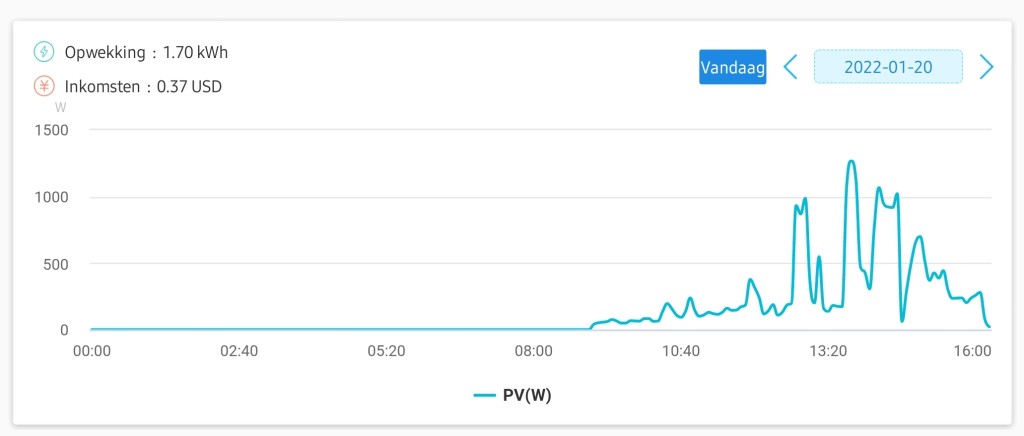The width and height of the screenshot is (1024, 436).
Task: Click the highest peak near 1250 W
Action: [x=851, y=161]
